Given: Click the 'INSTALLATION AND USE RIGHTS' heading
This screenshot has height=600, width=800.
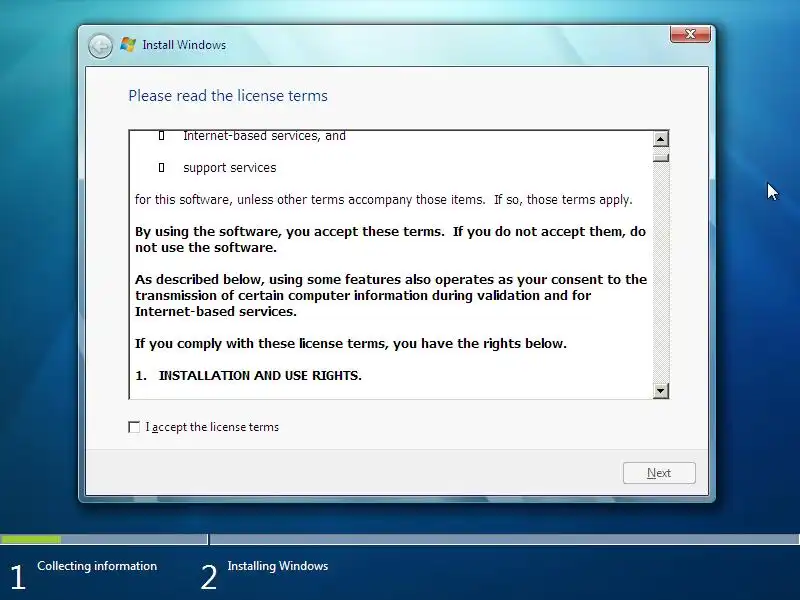Looking at the screenshot, I should [260, 376].
